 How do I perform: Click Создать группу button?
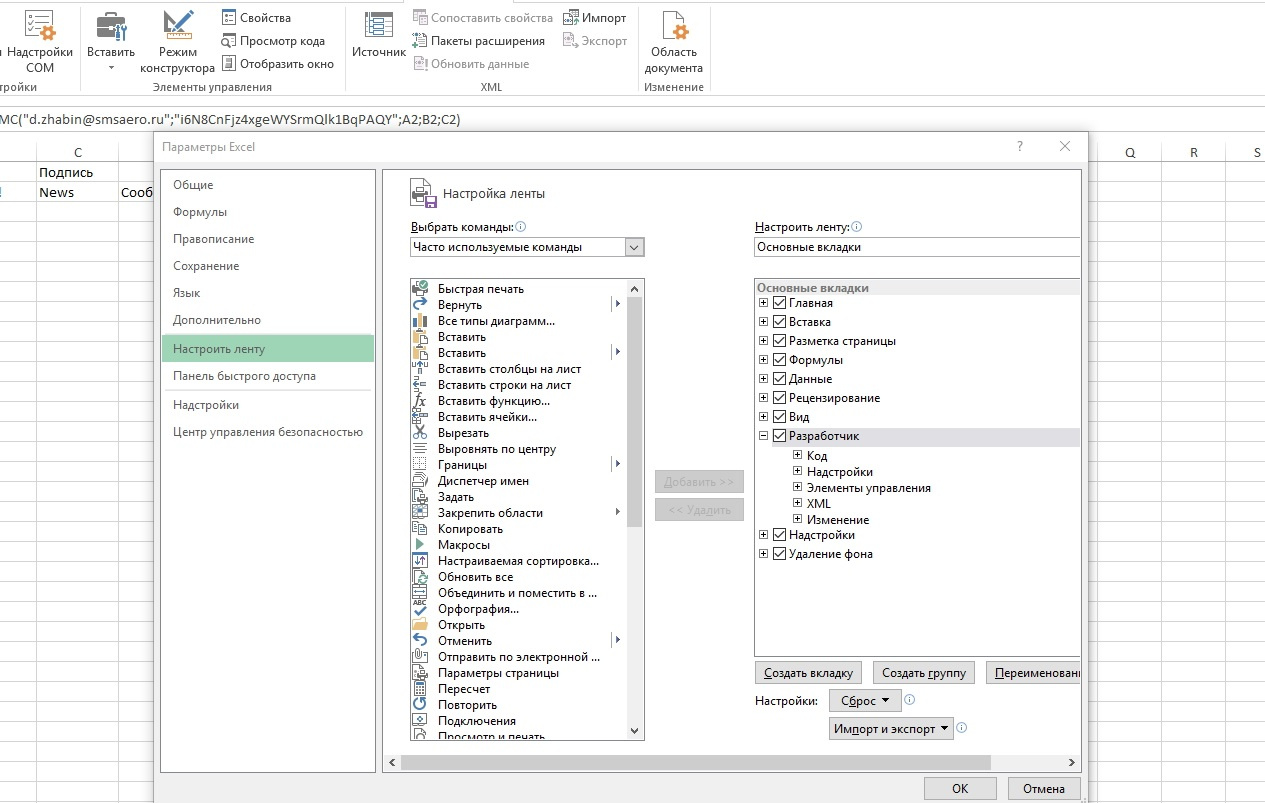click(x=924, y=673)
